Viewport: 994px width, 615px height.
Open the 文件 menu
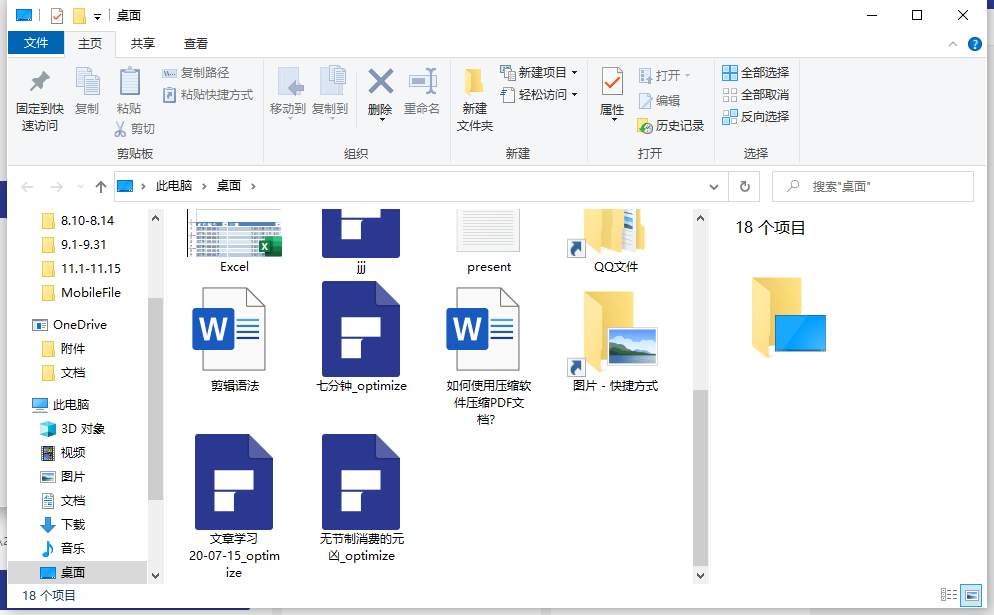pyautogui.click(x=36, y=43)
